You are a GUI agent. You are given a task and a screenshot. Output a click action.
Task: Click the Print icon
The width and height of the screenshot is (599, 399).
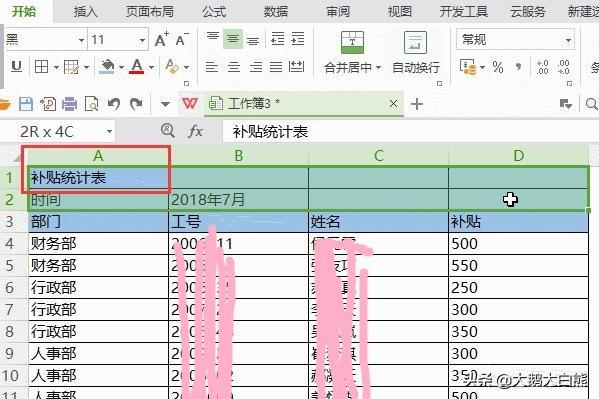(x=70, y=104)
